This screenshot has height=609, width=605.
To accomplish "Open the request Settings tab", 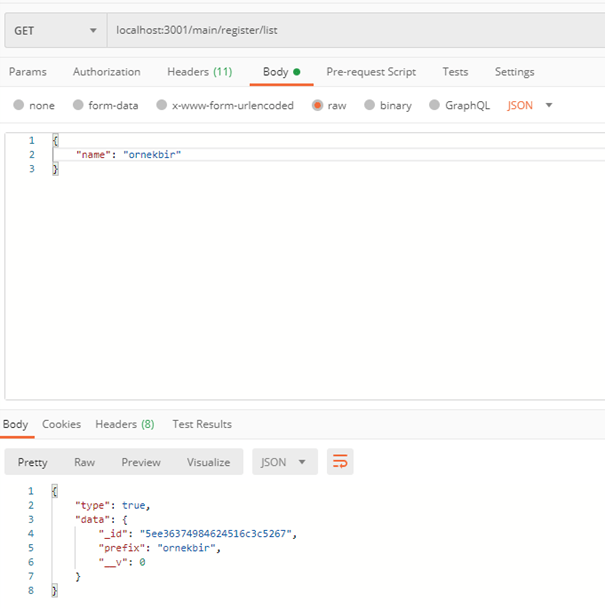I will (x=514, y=72).
